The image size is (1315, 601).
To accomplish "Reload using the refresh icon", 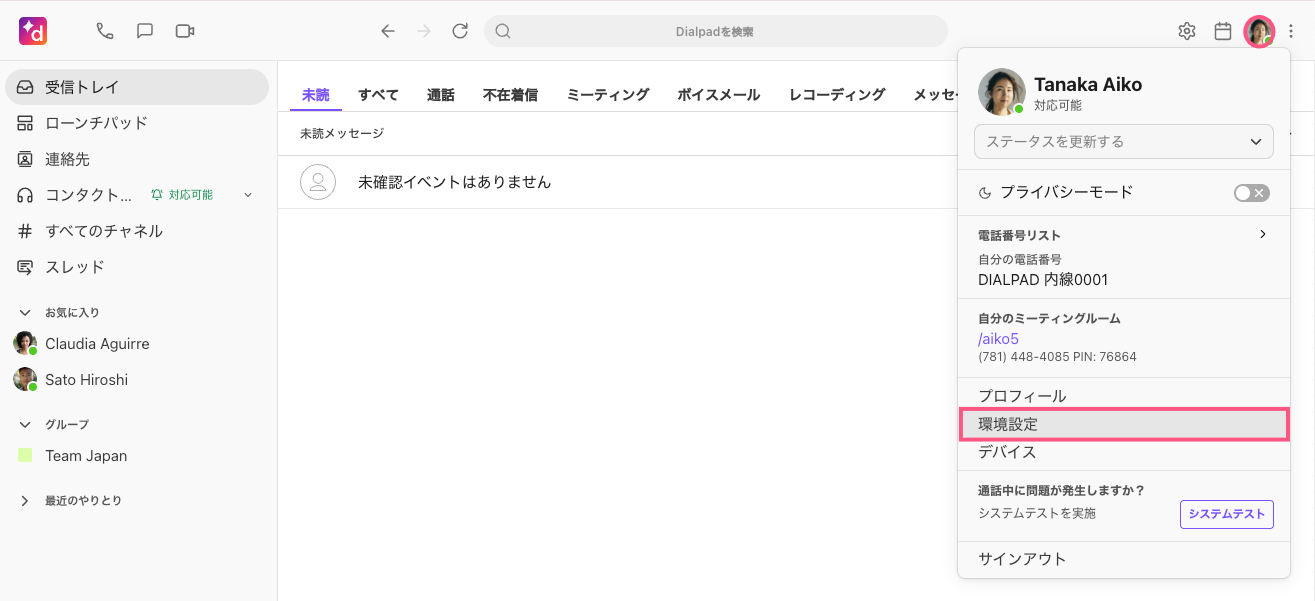I will [460, 31].
